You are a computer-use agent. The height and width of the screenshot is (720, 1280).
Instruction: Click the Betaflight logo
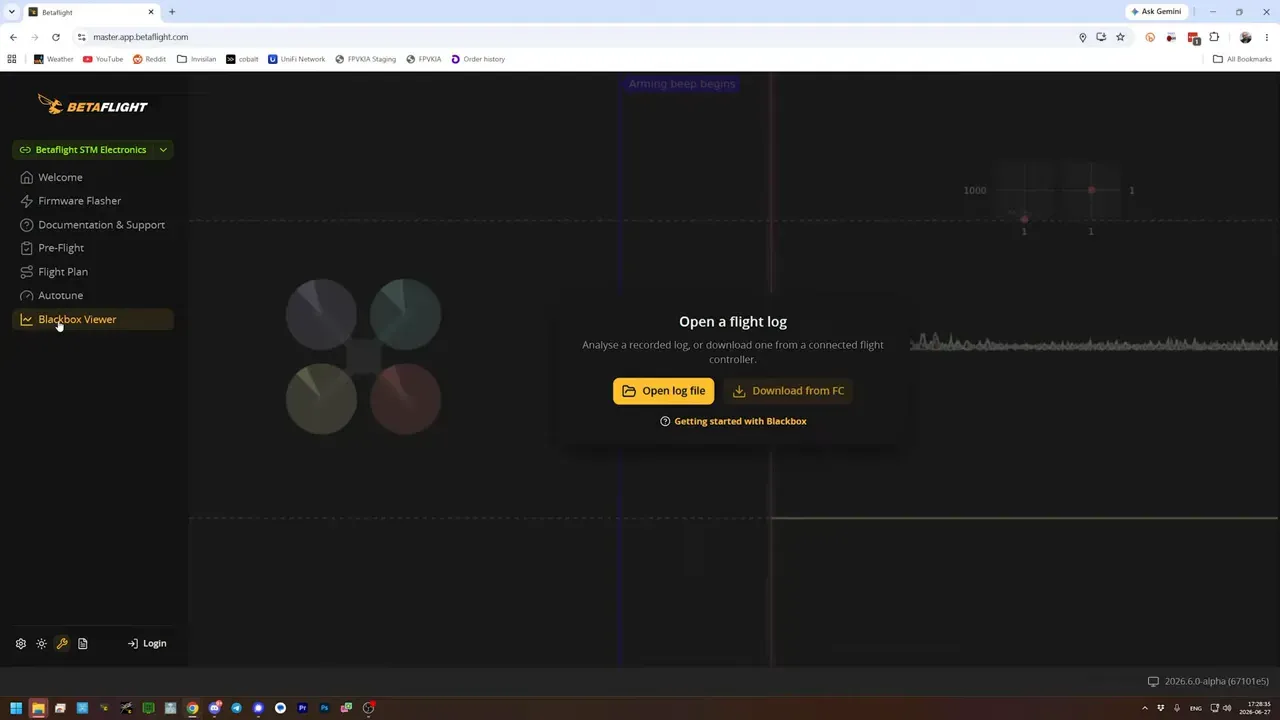tap(92, 105)
